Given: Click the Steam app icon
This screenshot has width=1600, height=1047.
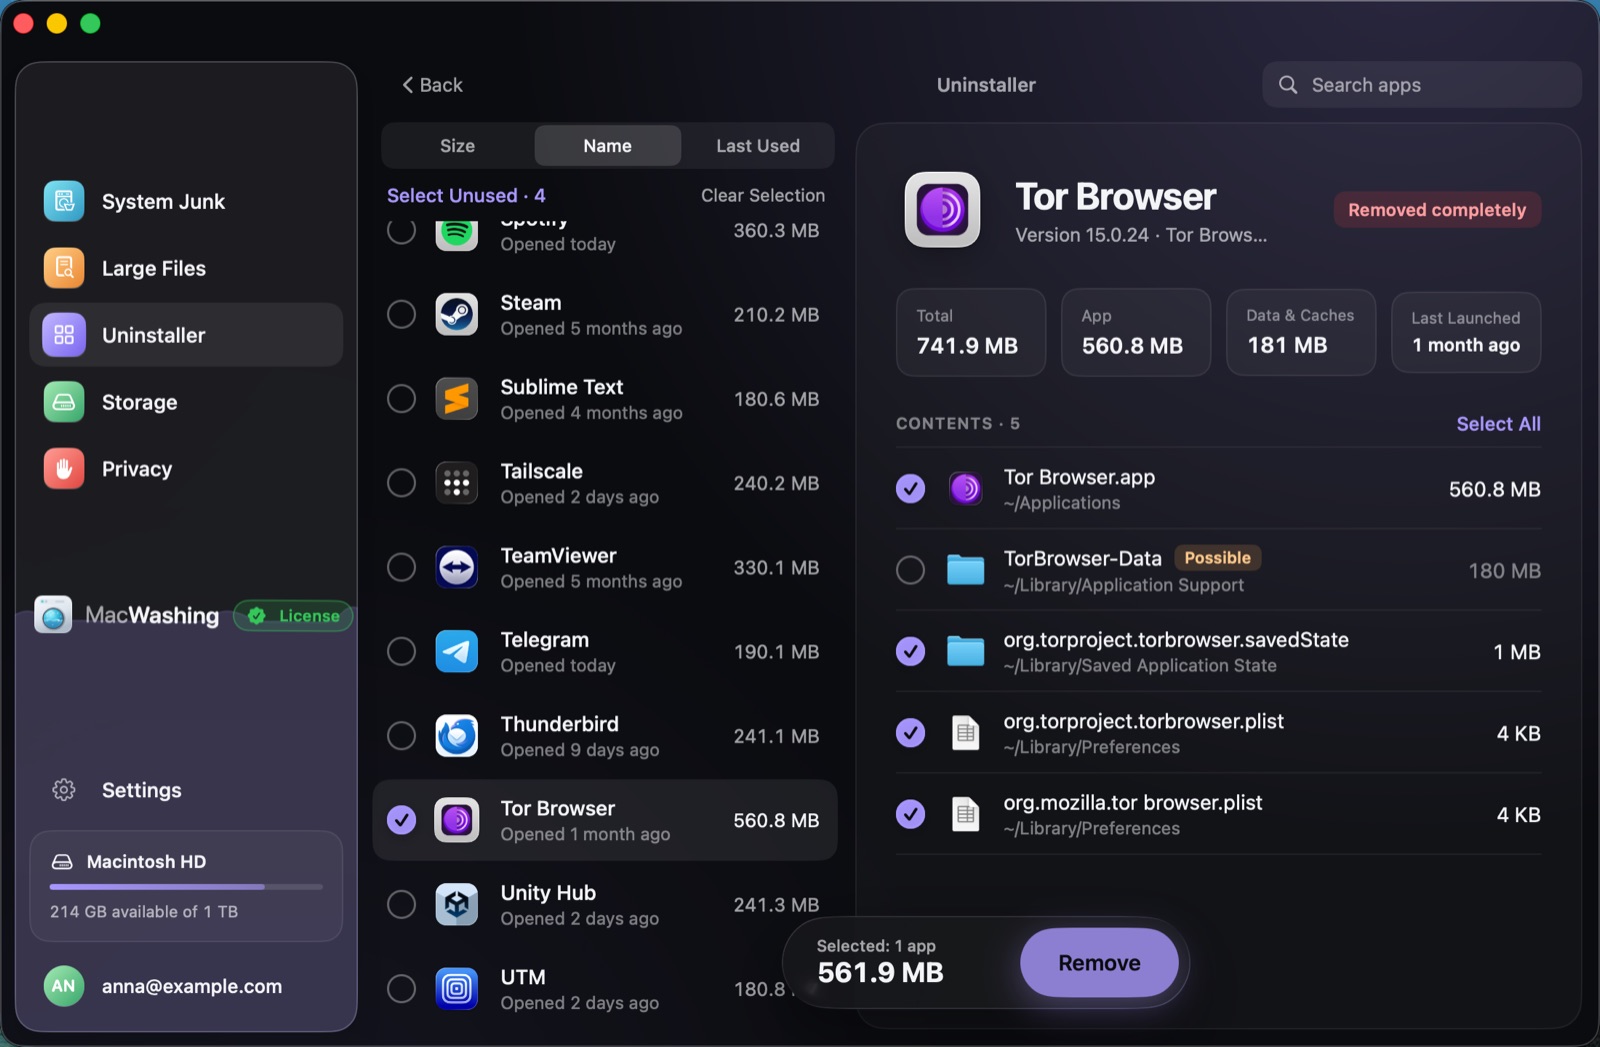Looking at the screenshot, I should (457, 314).
